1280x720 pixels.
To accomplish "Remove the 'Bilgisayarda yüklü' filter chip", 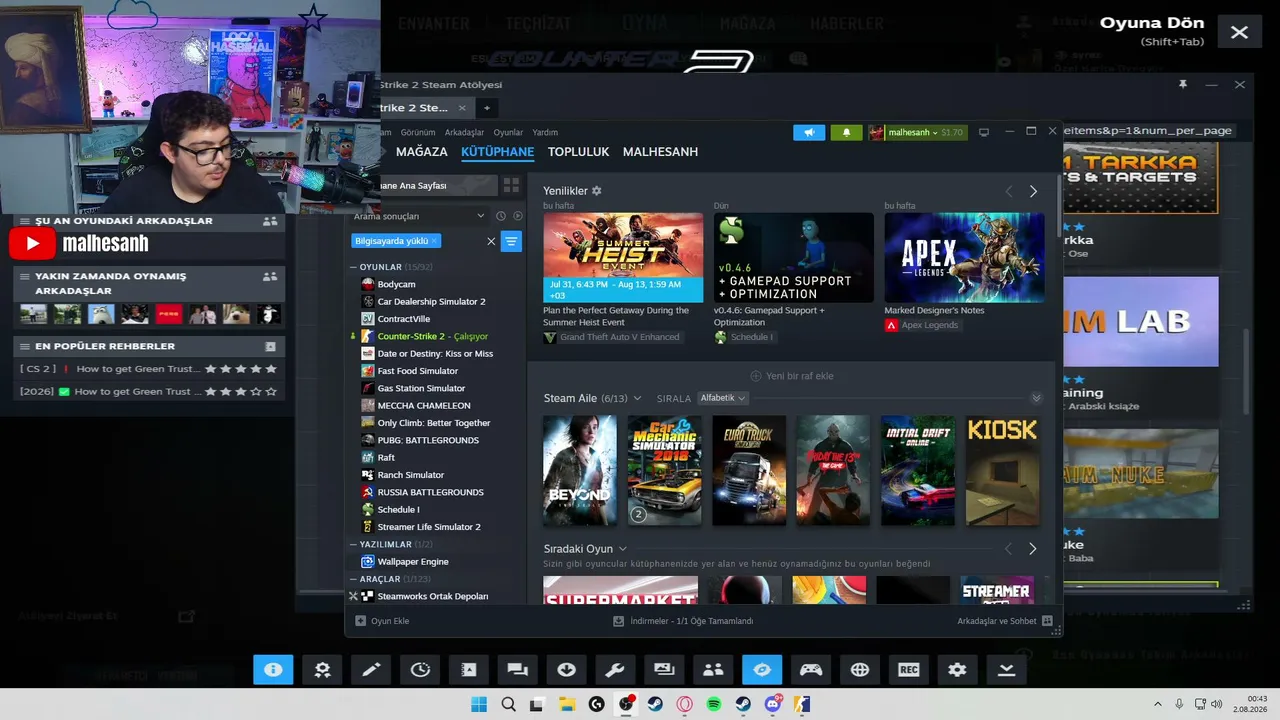I will tap(435, 241).
